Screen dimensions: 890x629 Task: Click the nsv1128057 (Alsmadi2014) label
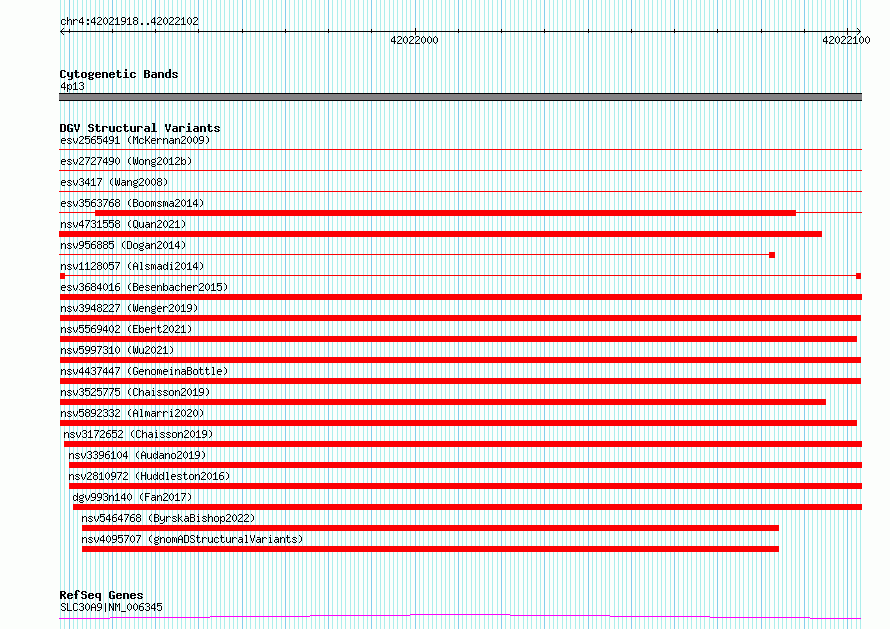pyautogui.click(x=132, y=266)
